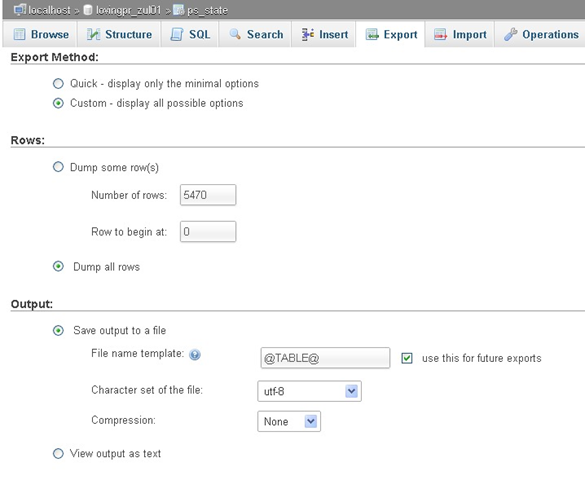Select Quick export method radio button
Screen dimensions: 585x480
coord(58,84)
